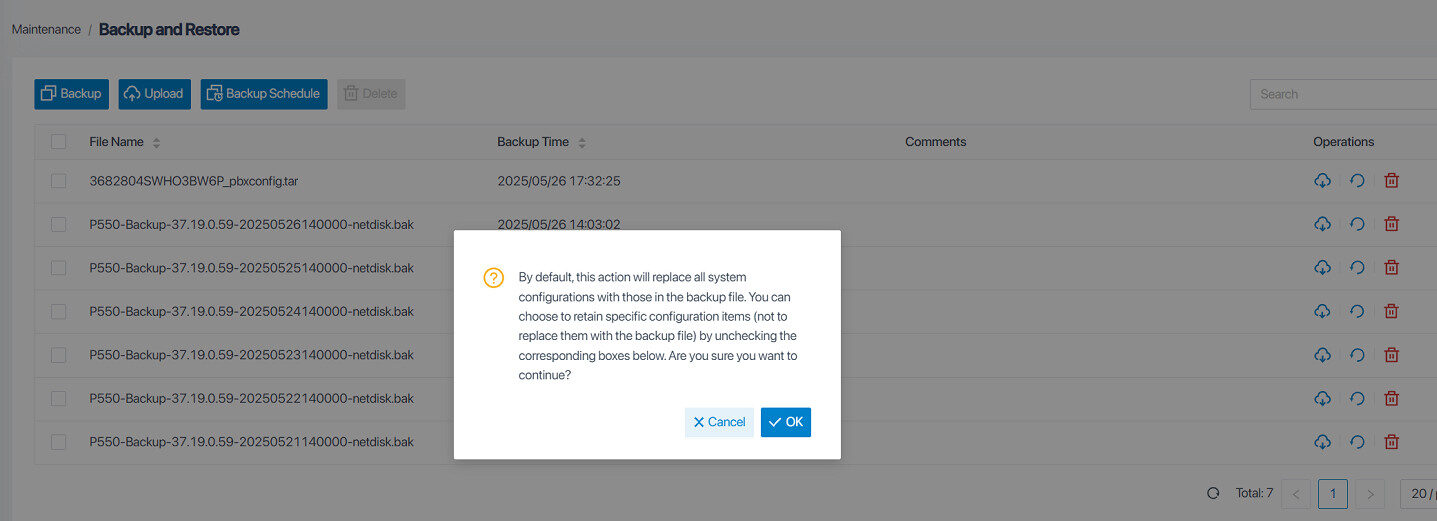Delete the 20250526140000 netdisk backup
Viewport: 1437px width, 521px height.
coord(1391,224)
